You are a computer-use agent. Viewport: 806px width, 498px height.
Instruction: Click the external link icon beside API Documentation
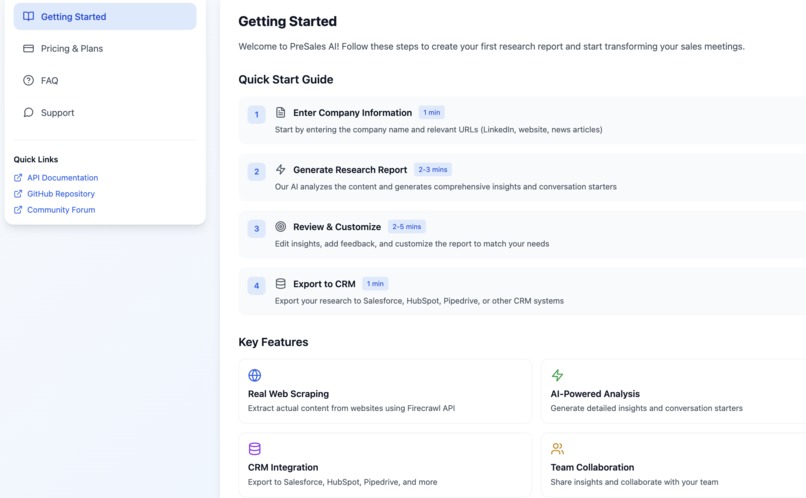(18, 178)
